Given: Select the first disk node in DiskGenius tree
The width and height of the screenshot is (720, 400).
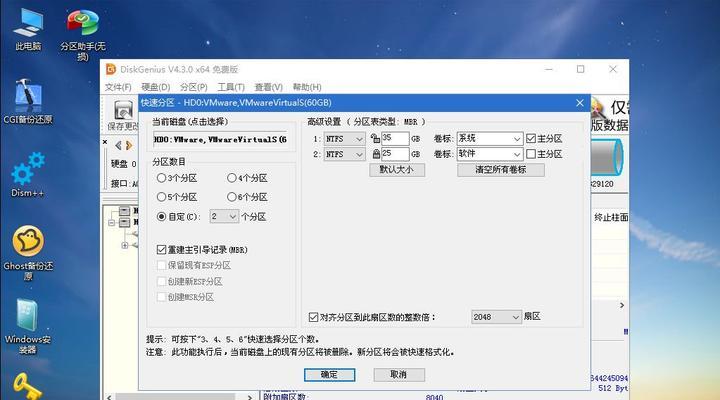Looking at the screenshot, I should [124, 211].
